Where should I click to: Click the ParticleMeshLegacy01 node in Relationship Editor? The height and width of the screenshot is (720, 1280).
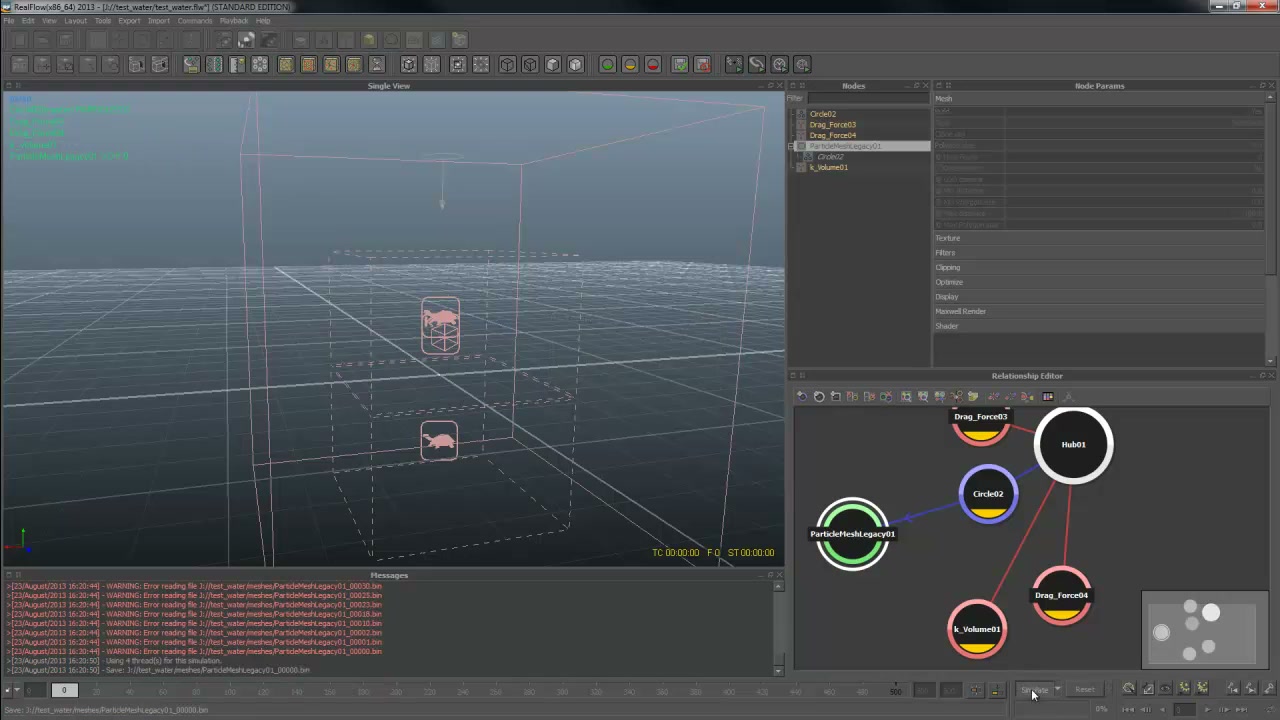click(x=852, y=534)
